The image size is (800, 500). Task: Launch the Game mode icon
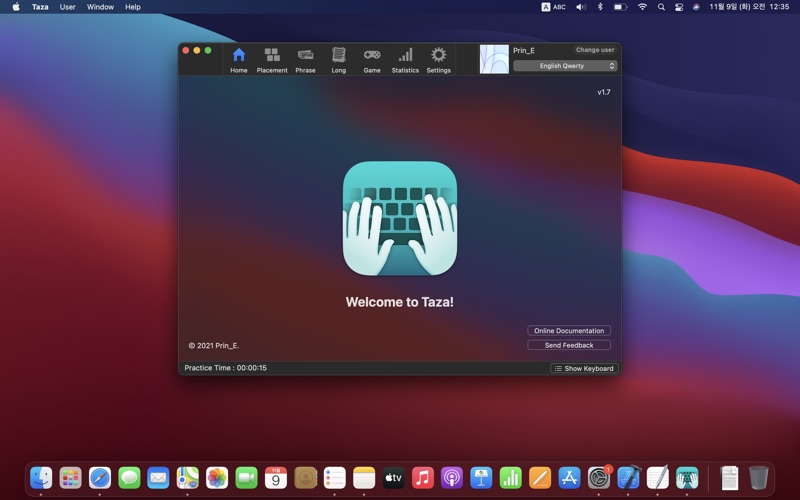[372, 60]
